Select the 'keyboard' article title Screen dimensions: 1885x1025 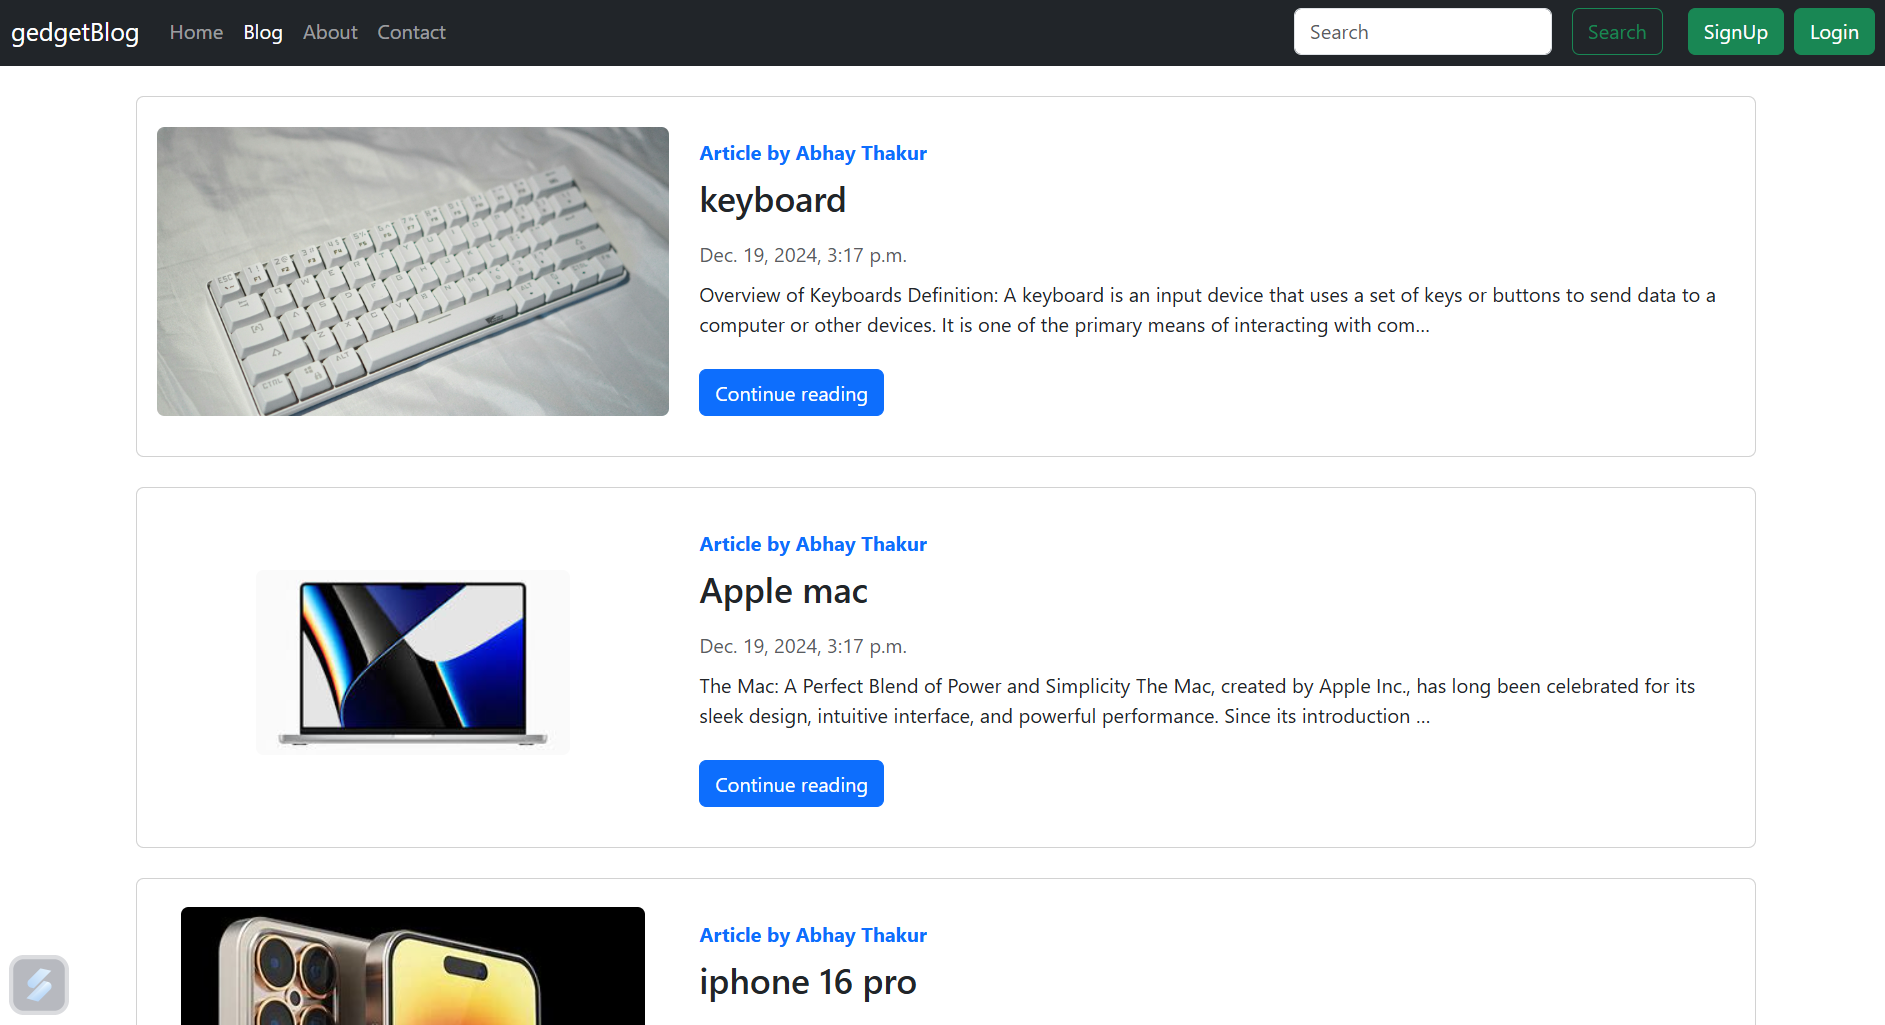(772, 200)
